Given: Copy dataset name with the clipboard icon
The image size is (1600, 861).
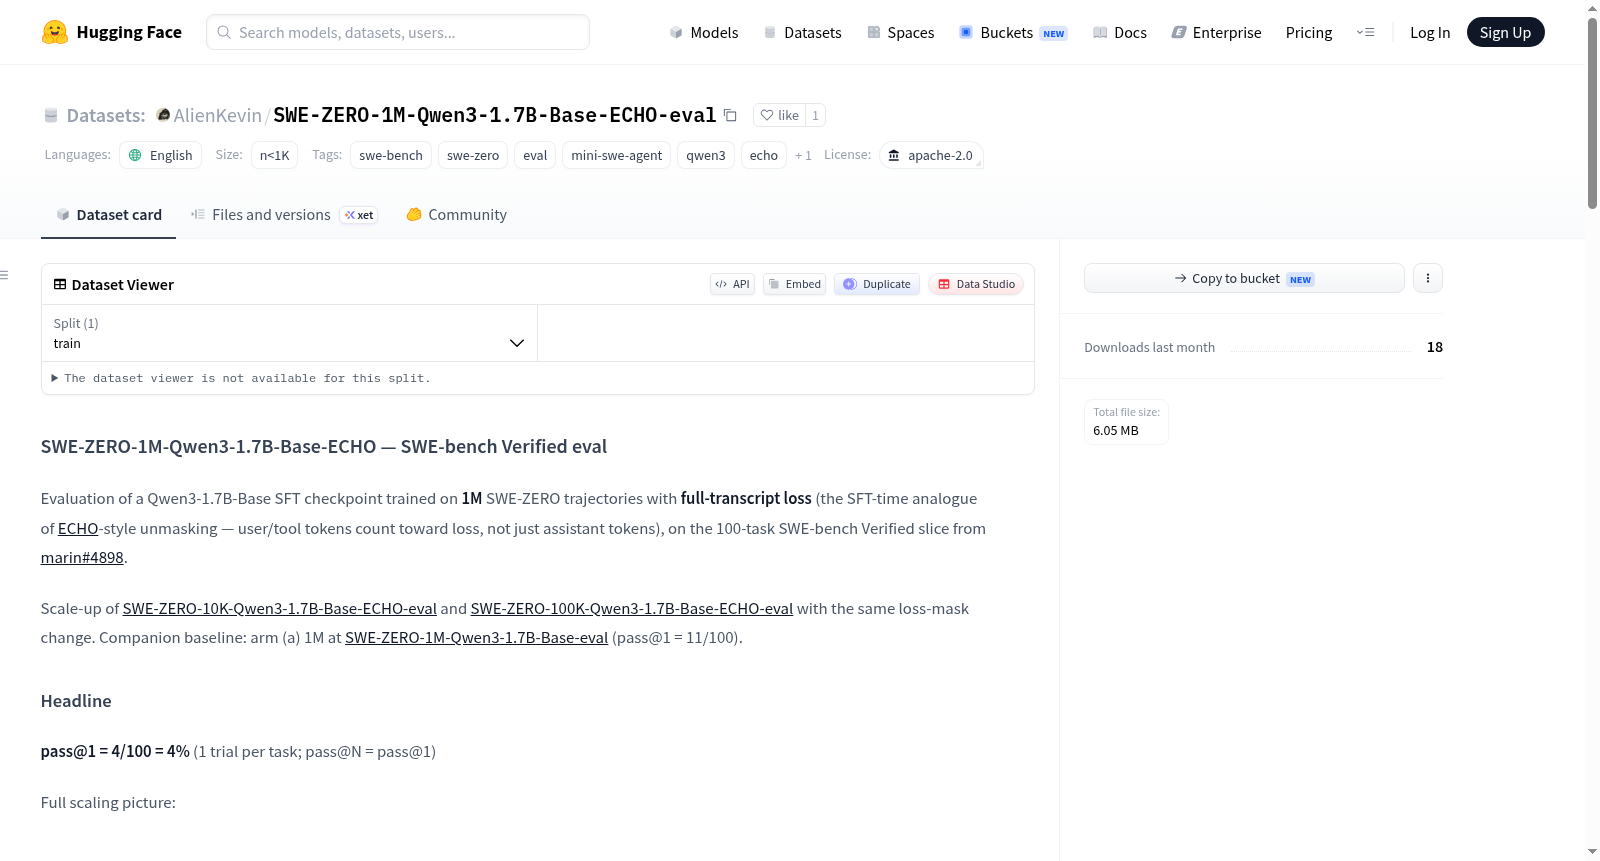Looking at the screenshot, I should click(x=730, y=115).
